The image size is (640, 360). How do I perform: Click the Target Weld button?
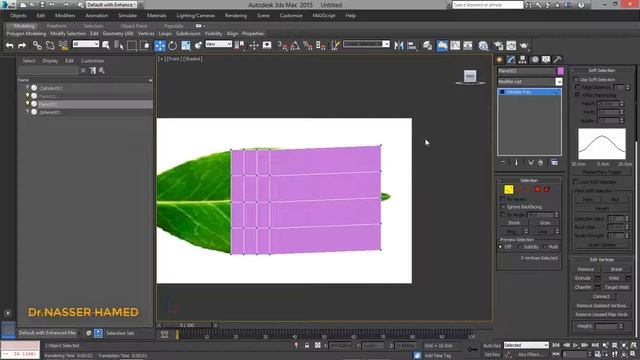coord(616,287)
